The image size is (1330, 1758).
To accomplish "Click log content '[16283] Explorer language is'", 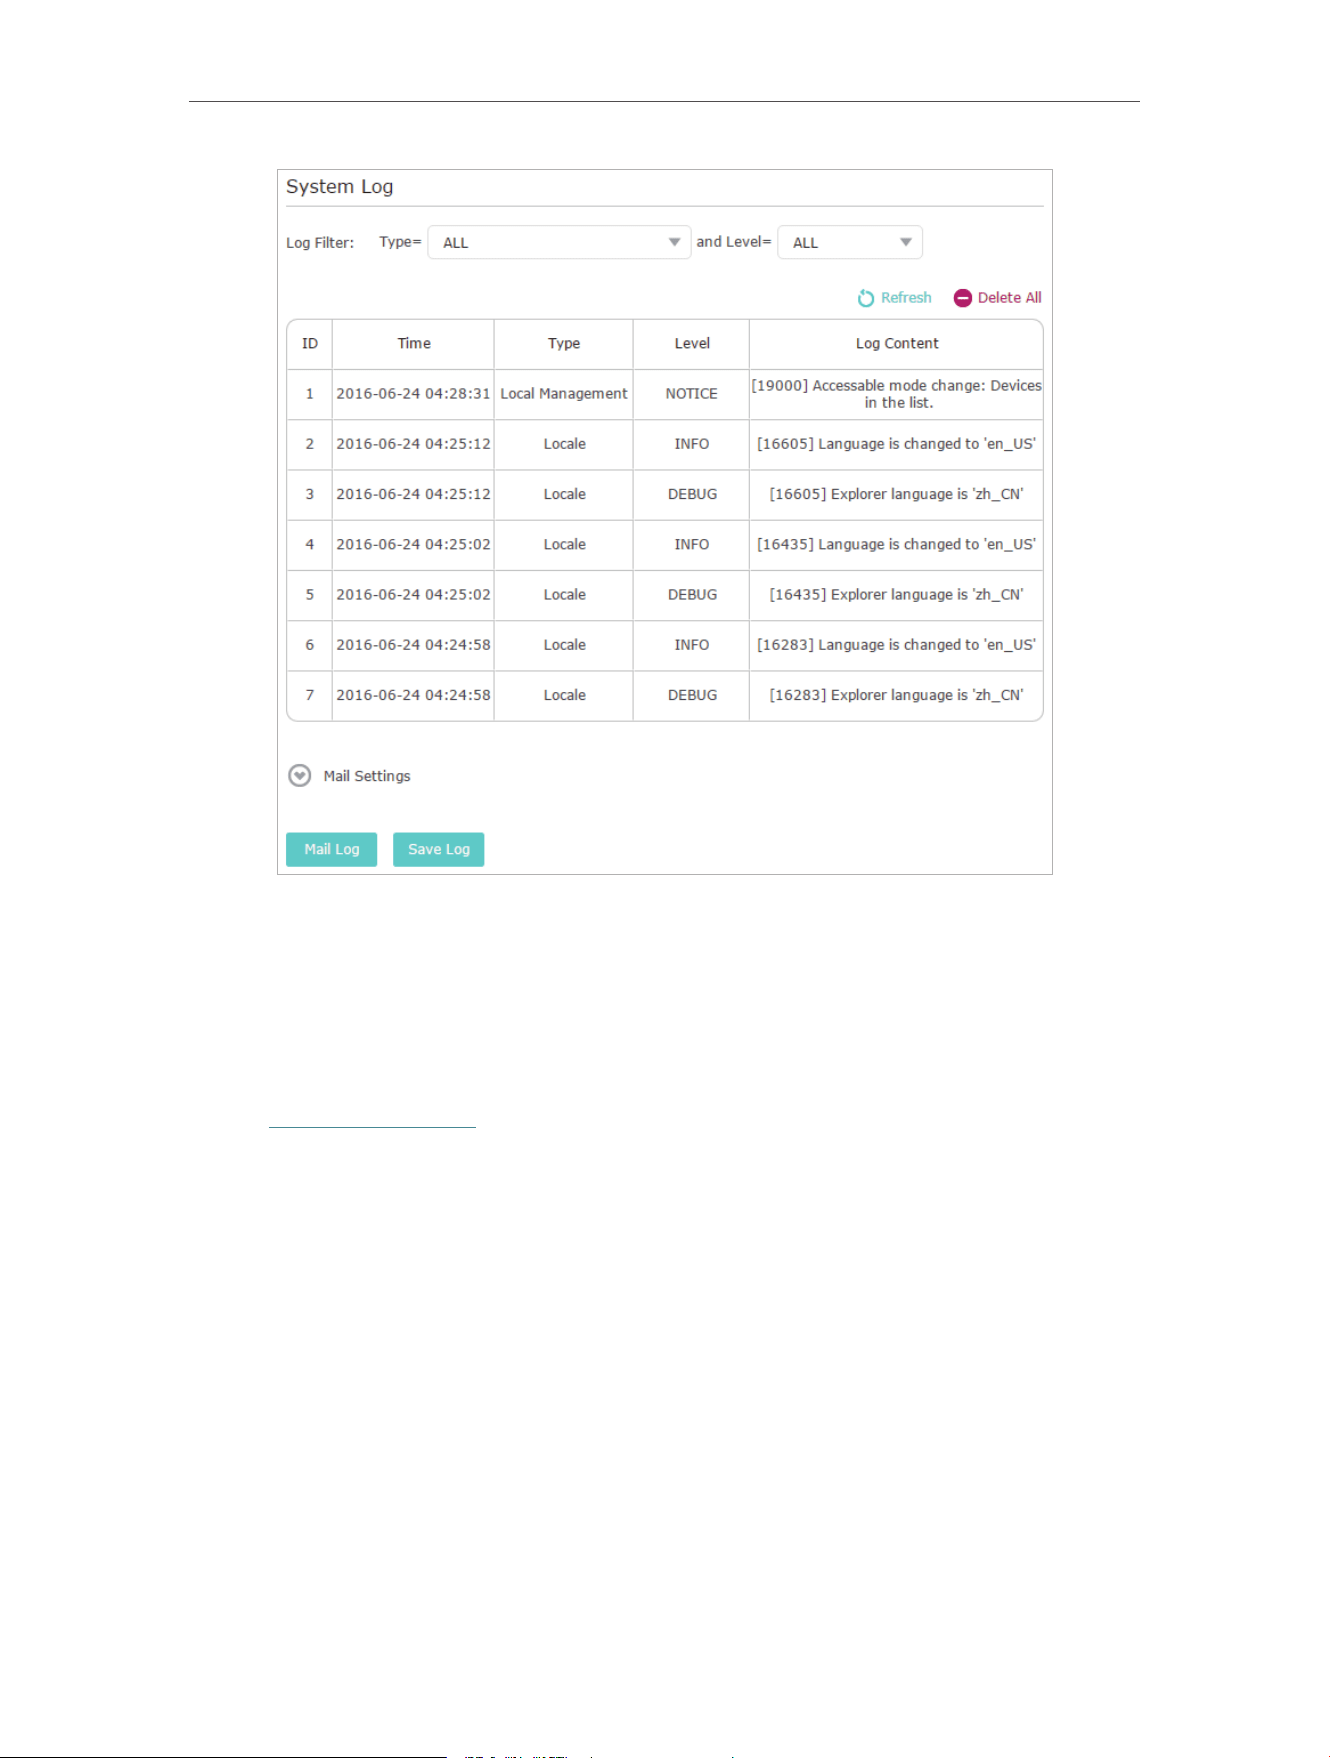I will (896, 695).
